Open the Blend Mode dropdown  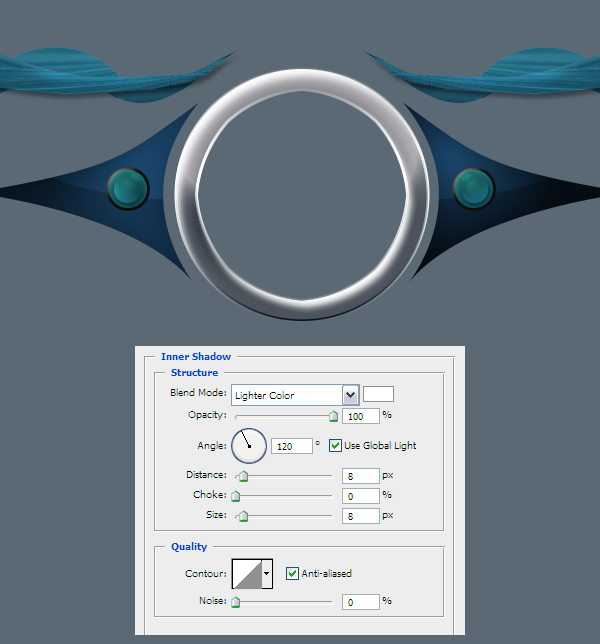point(295,395)
